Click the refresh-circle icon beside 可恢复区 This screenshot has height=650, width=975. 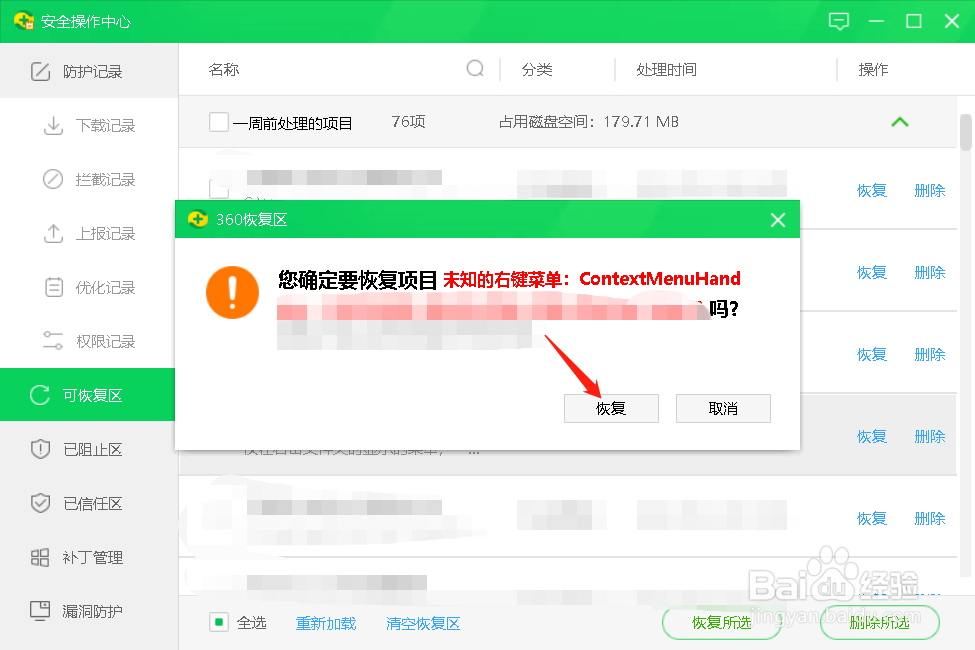coord(40,395)
